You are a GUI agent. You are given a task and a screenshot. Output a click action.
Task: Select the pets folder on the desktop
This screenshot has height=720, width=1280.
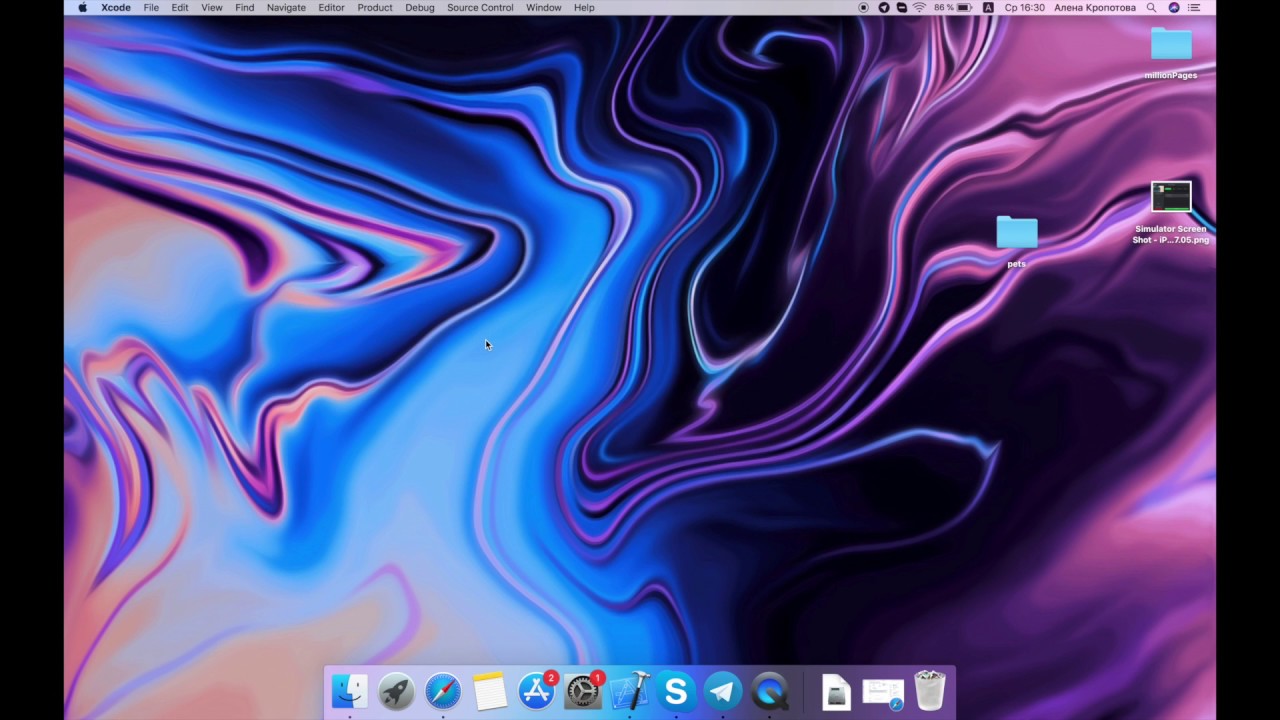coord(1017,234)
